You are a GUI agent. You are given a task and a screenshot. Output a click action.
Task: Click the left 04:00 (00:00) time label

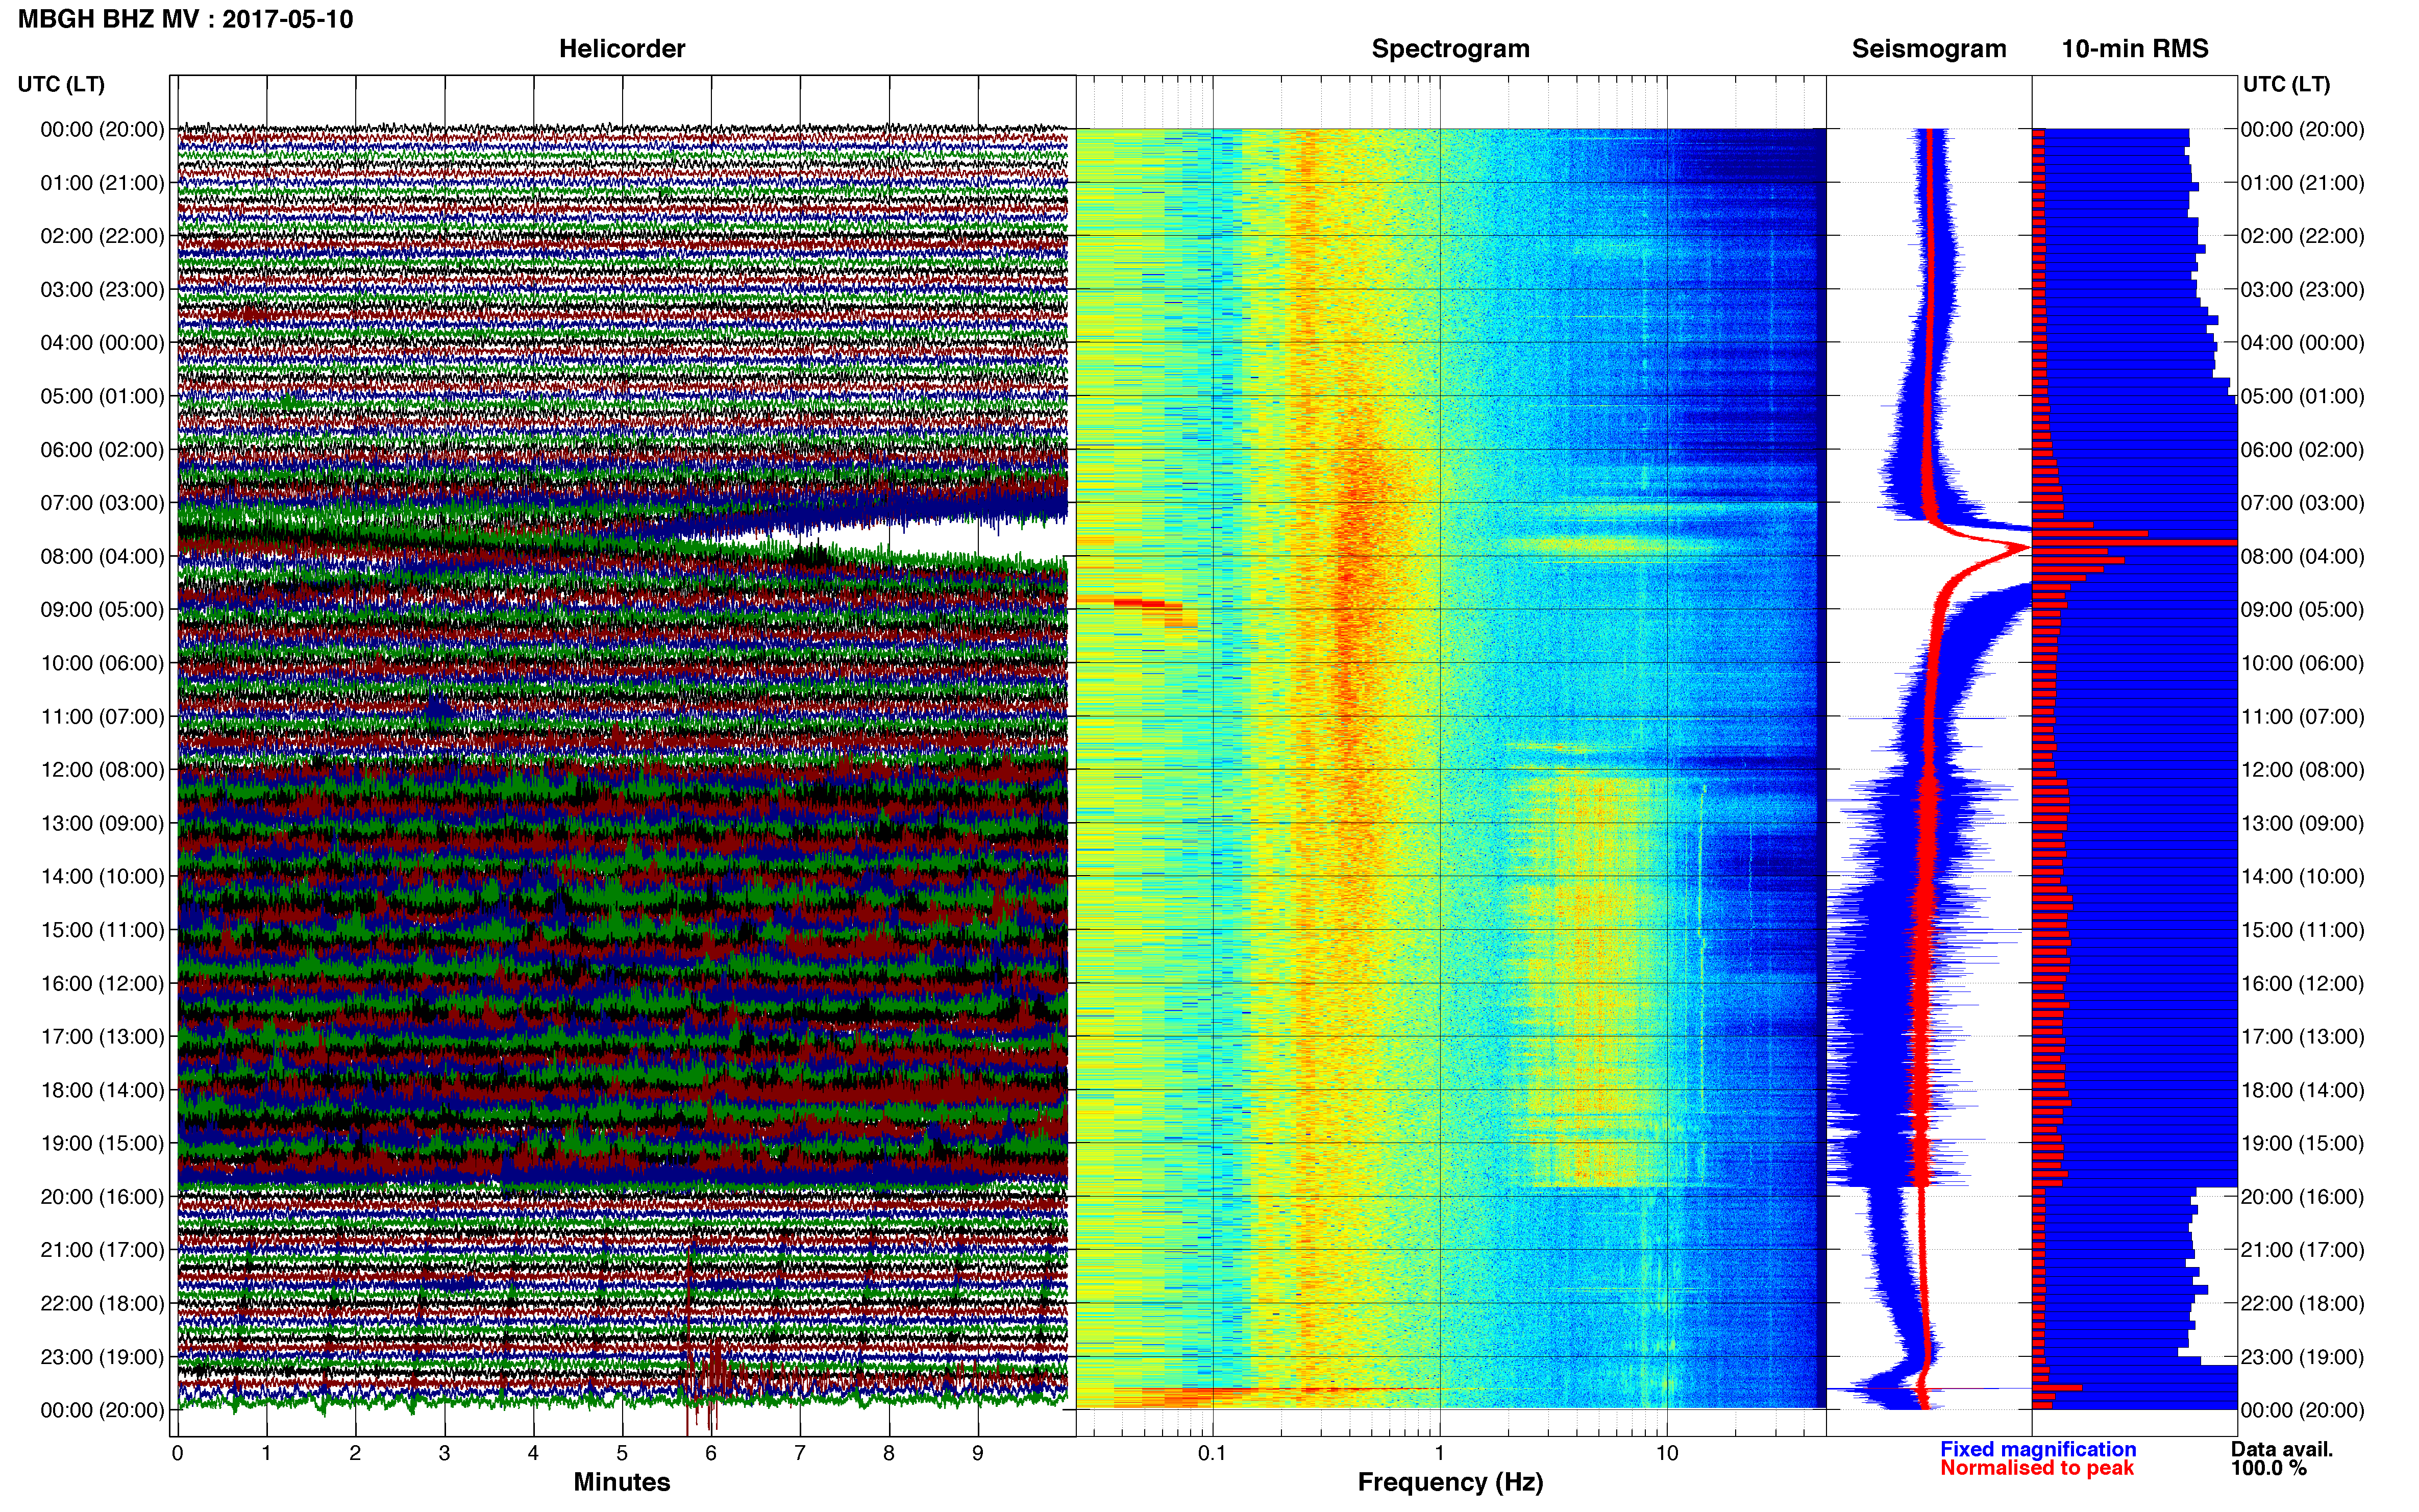pyautogui.click(x=102, y=343)
